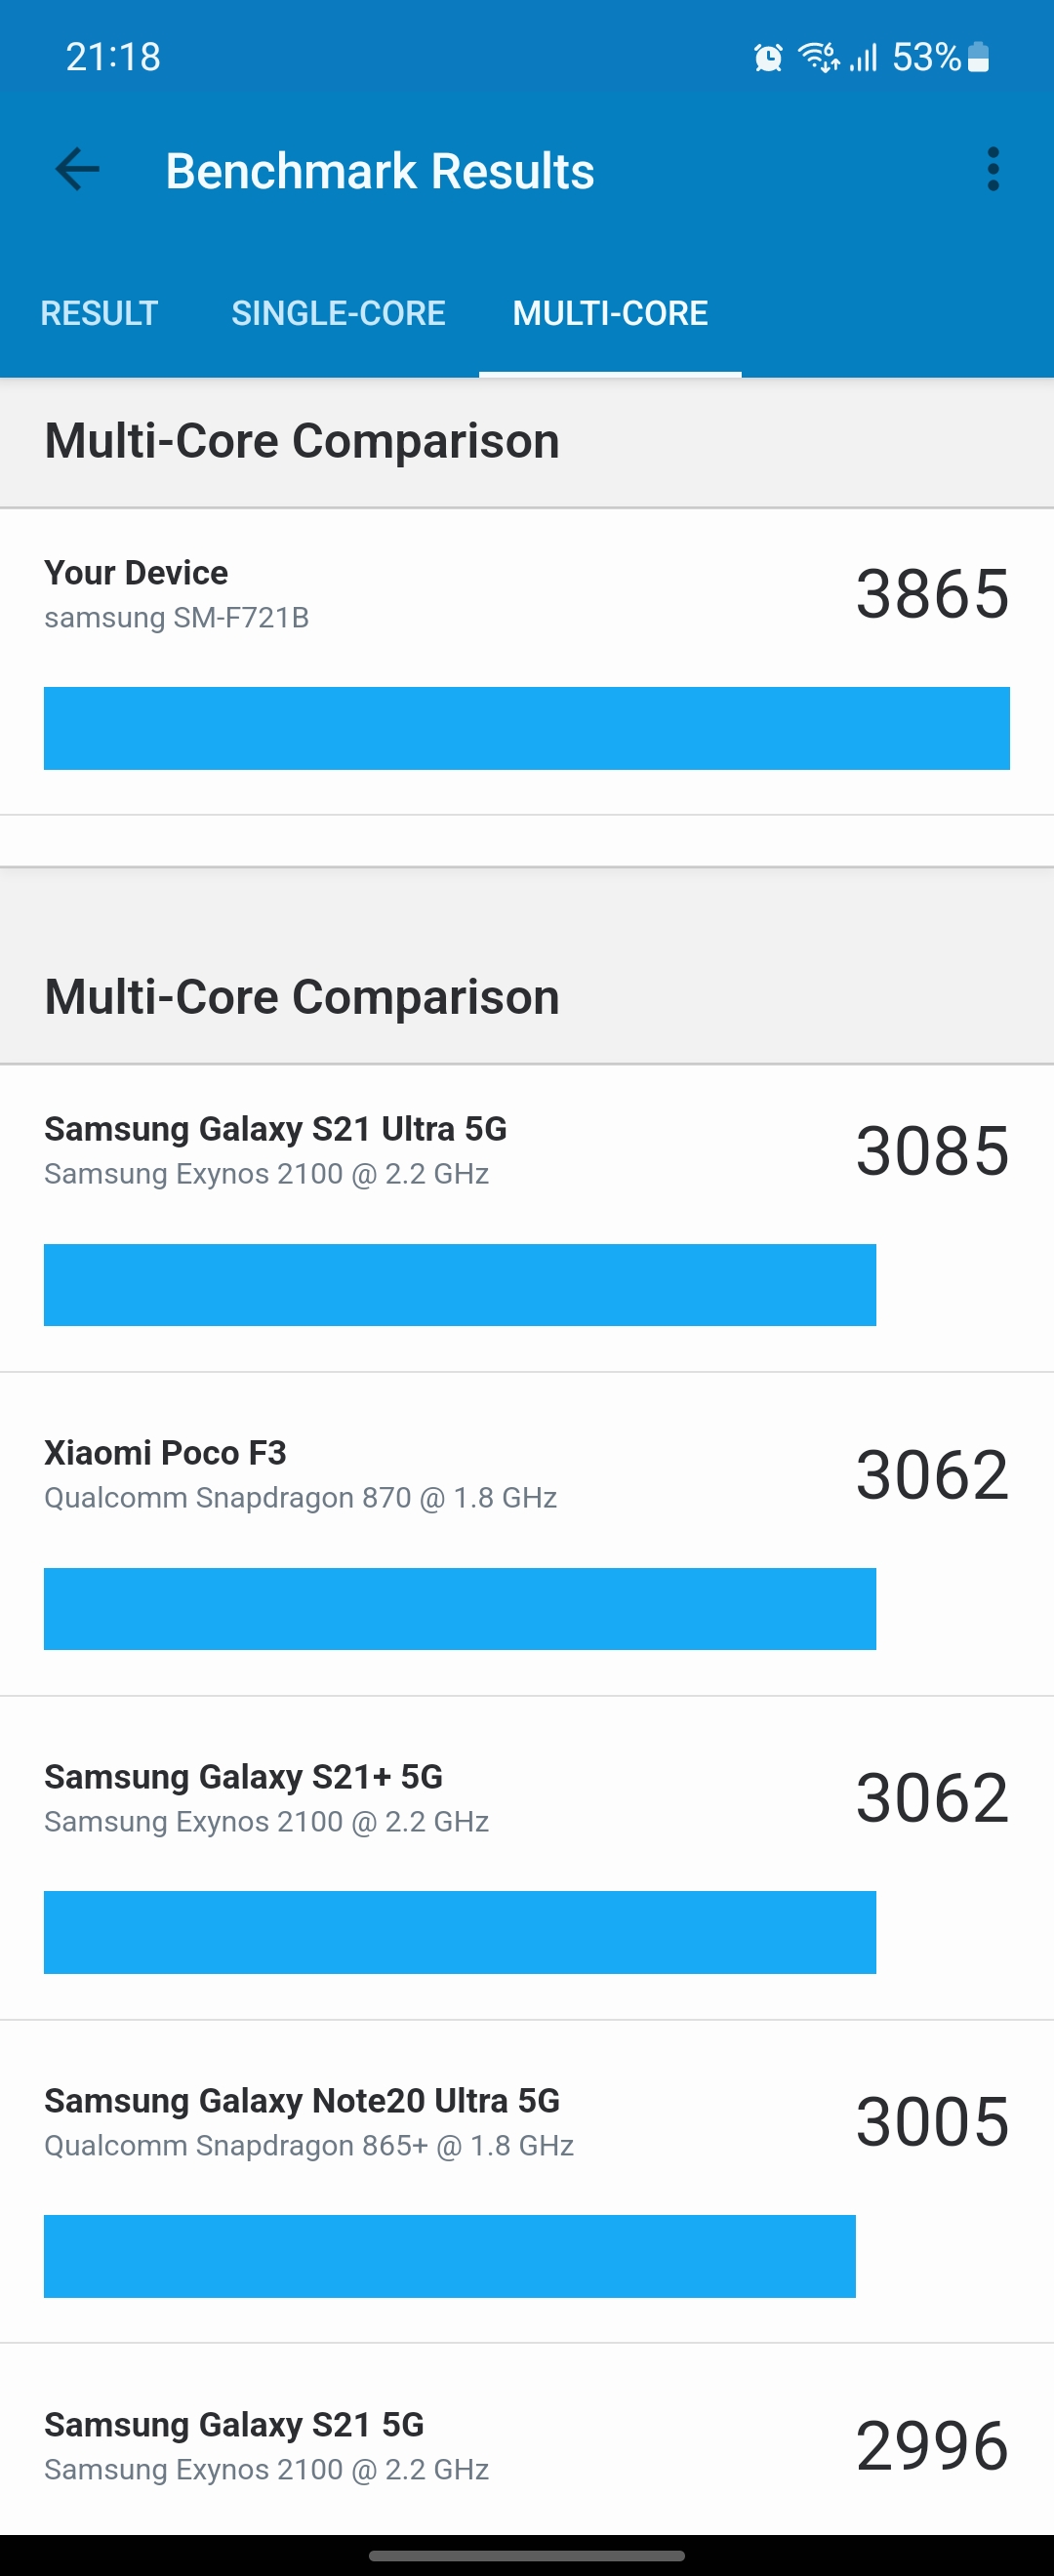Open the three-dot overflow menu

[992, 169]
